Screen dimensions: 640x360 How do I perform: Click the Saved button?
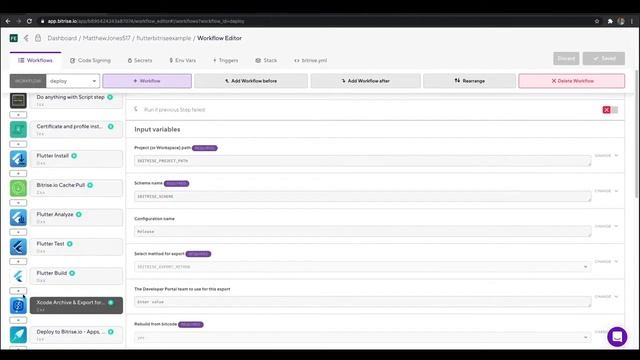click(x=604, y=58)
